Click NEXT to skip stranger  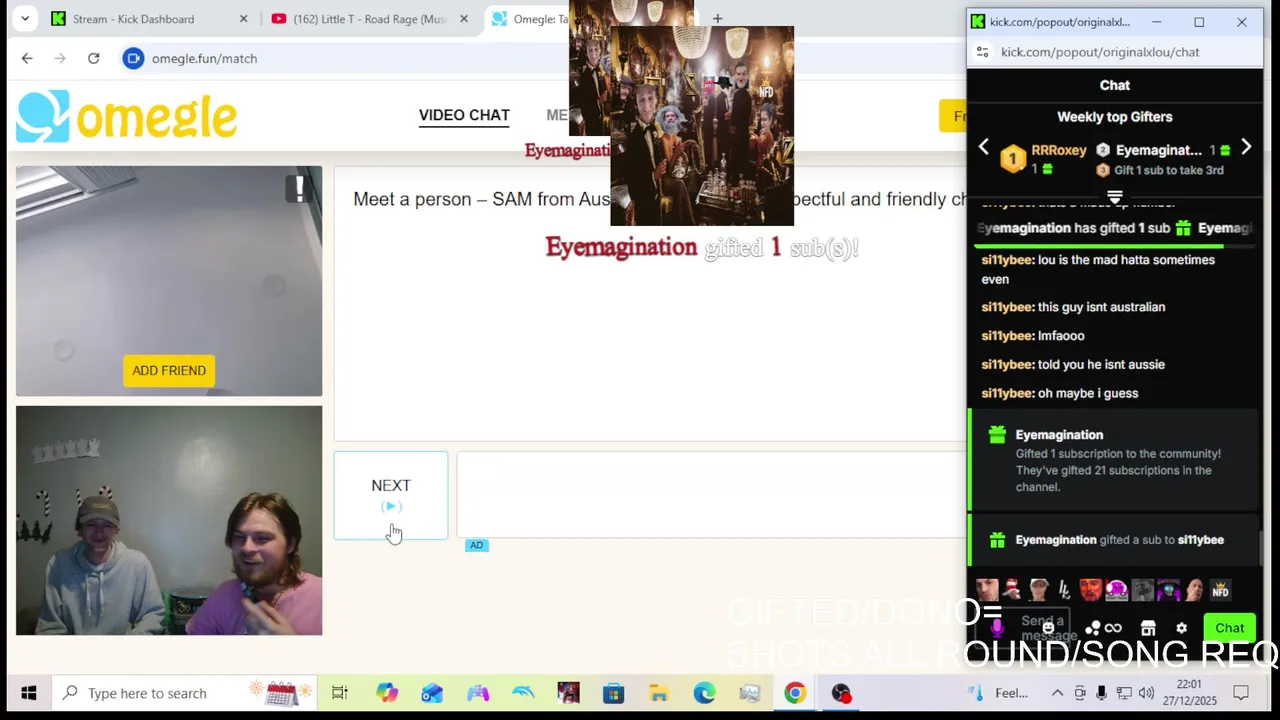[x=391, y=495]
